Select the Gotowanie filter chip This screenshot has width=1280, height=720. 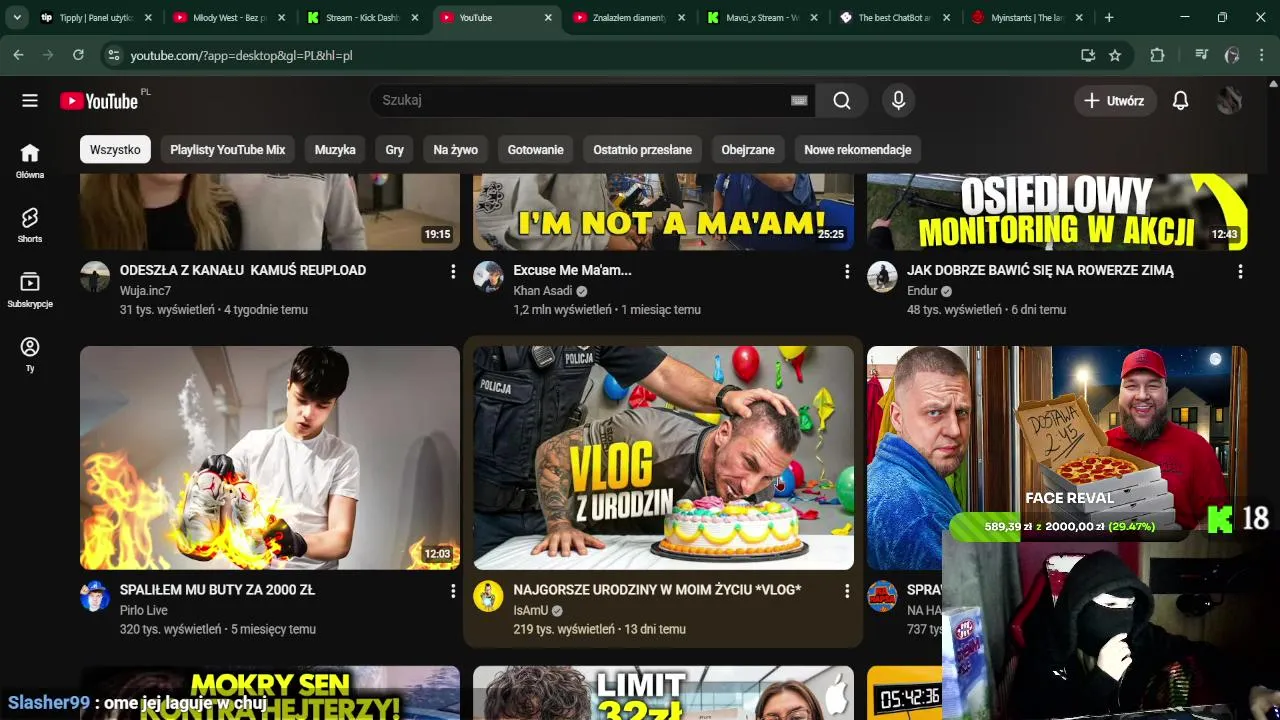pyautogui.click(x=536, y=150)
